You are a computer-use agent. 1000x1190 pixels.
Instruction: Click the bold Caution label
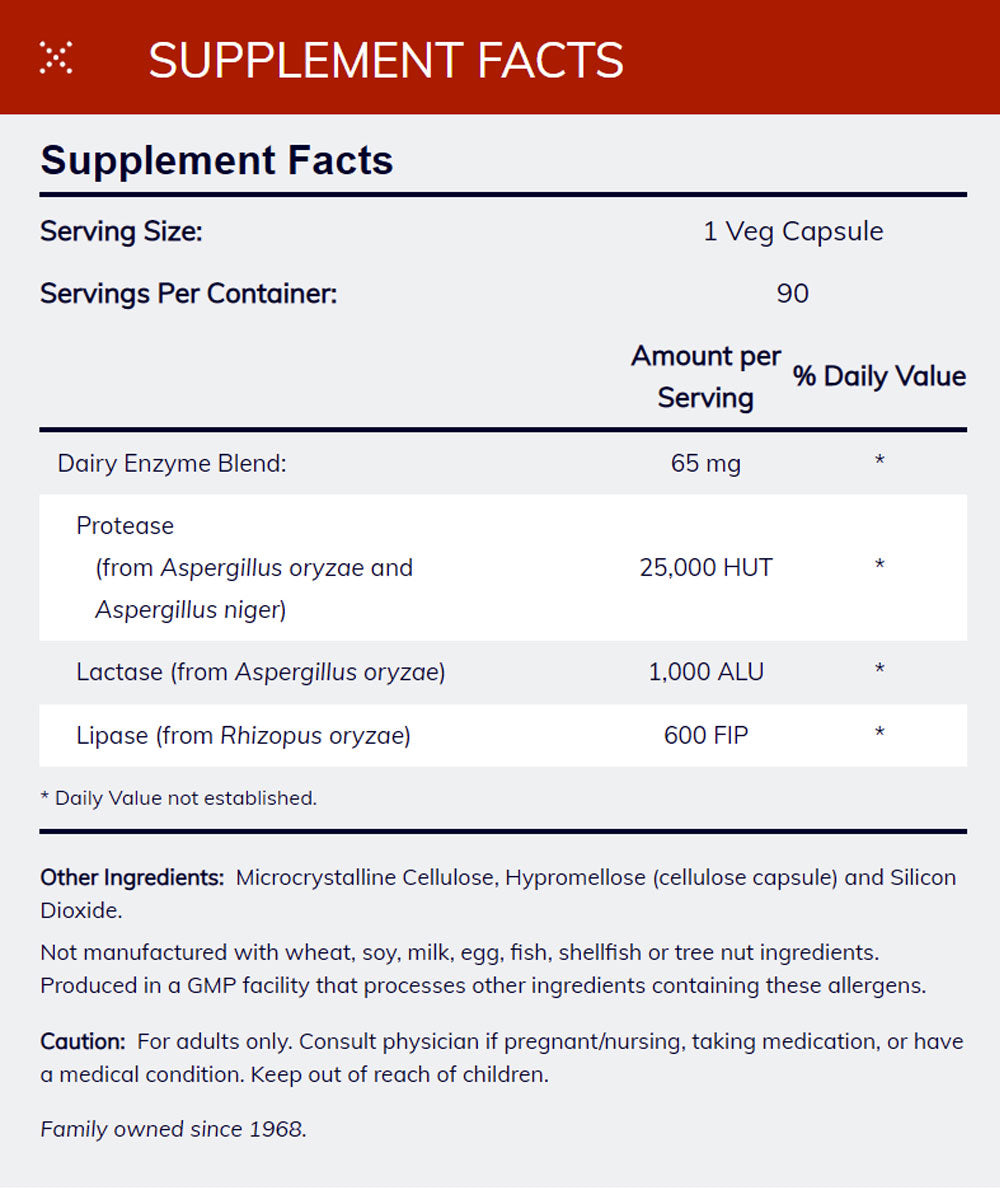83,1042
